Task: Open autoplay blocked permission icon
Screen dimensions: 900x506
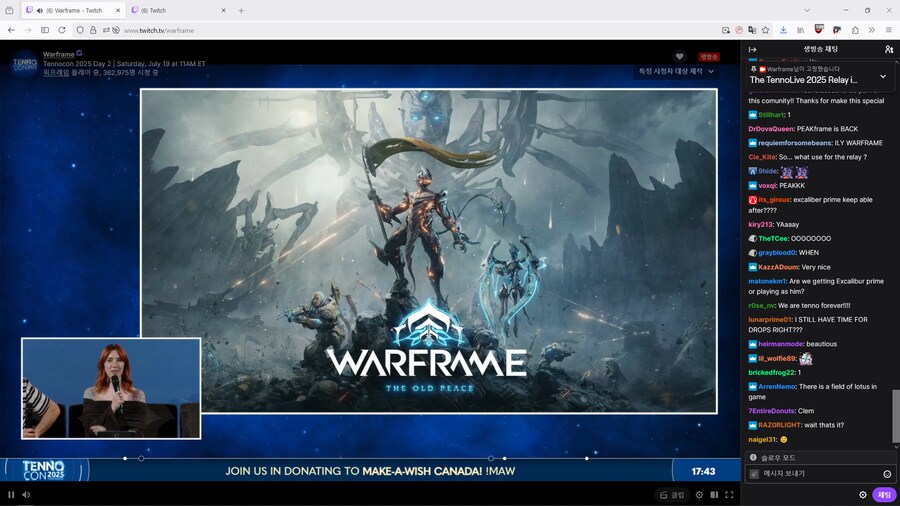Action: 116,30
